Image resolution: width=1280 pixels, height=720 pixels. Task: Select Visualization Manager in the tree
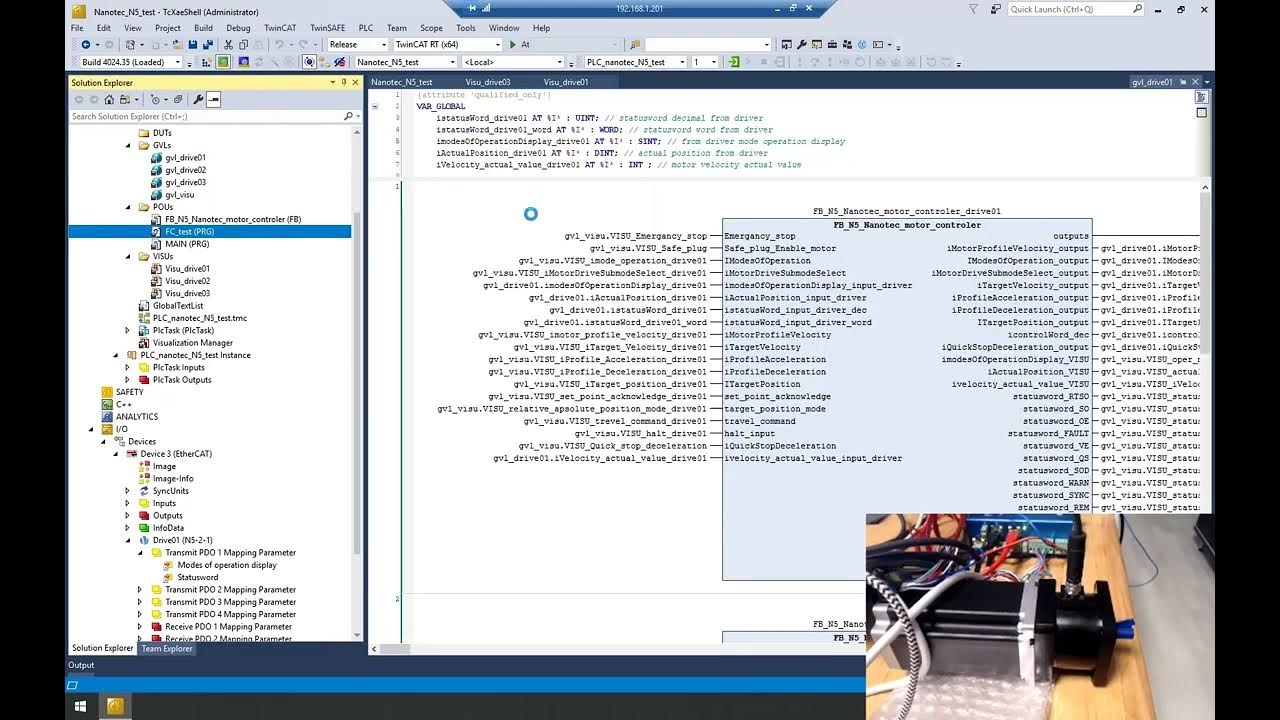click(x=192, y=342)
